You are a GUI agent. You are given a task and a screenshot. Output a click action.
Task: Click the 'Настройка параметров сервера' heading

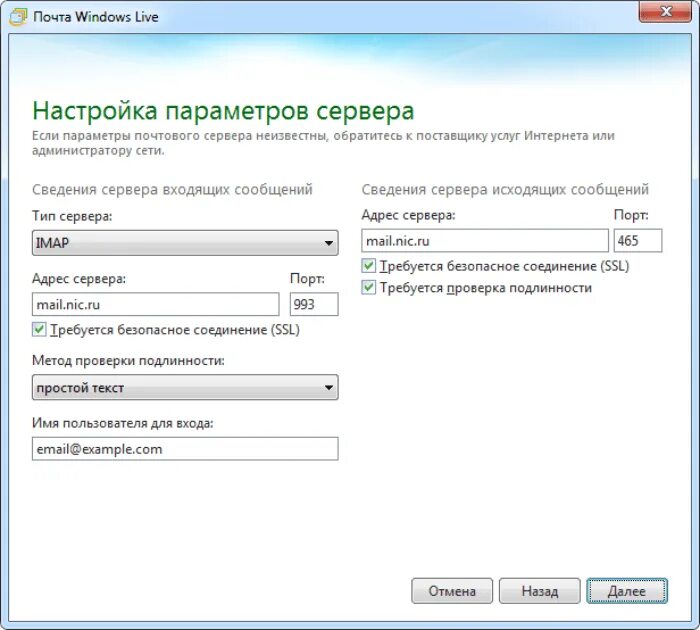pyautogui.click(x=223, y=111)
